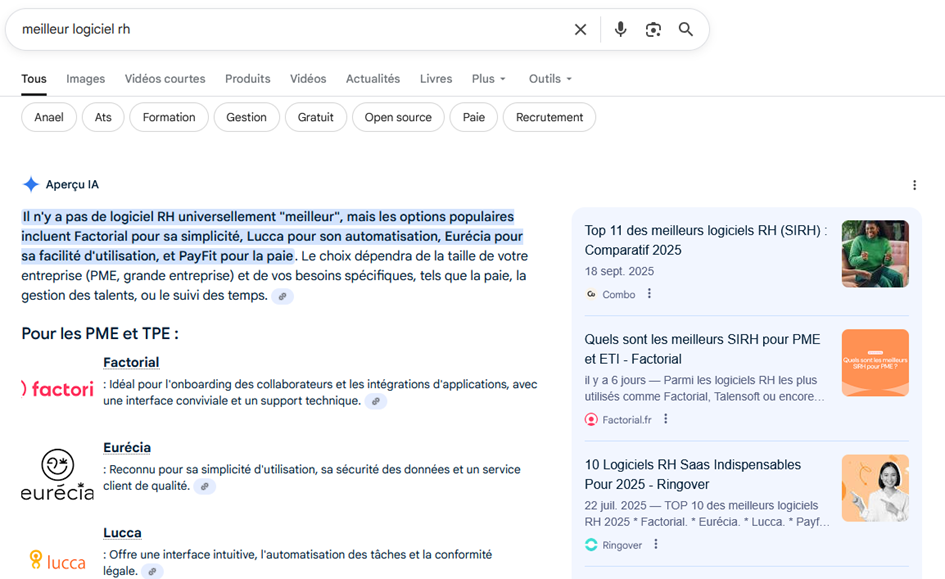Open the Actualités tab
Viewport: 945px width, 579px height.
pos(373,79)
